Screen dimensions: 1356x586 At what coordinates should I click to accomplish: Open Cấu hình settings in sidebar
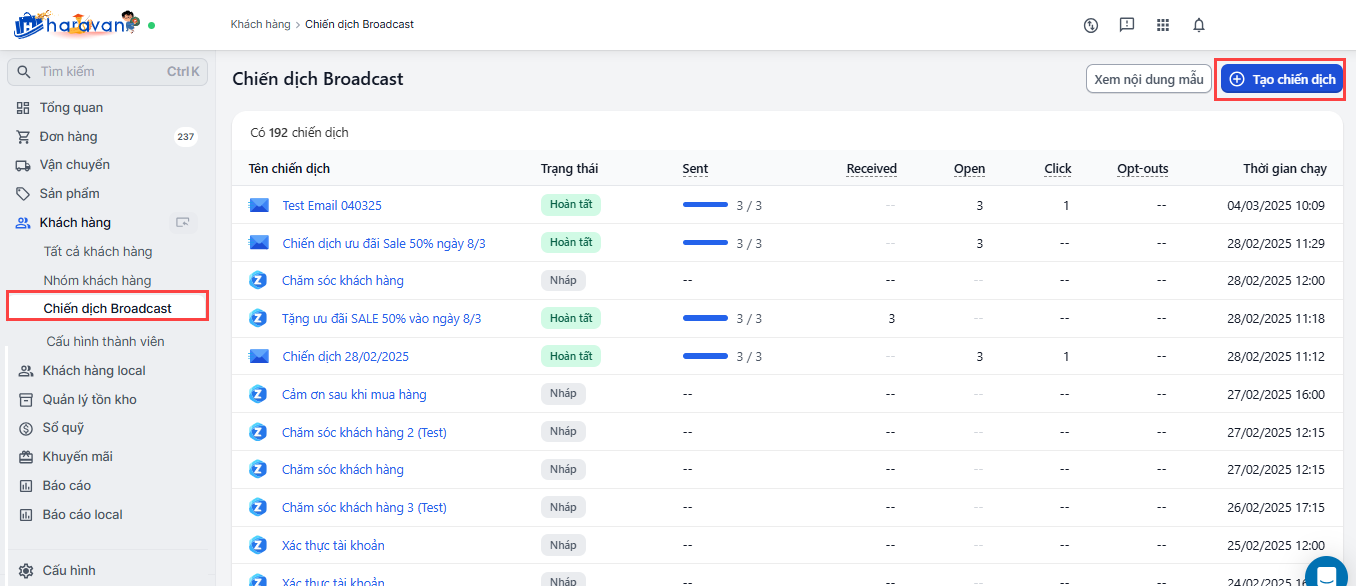point(69,570)
